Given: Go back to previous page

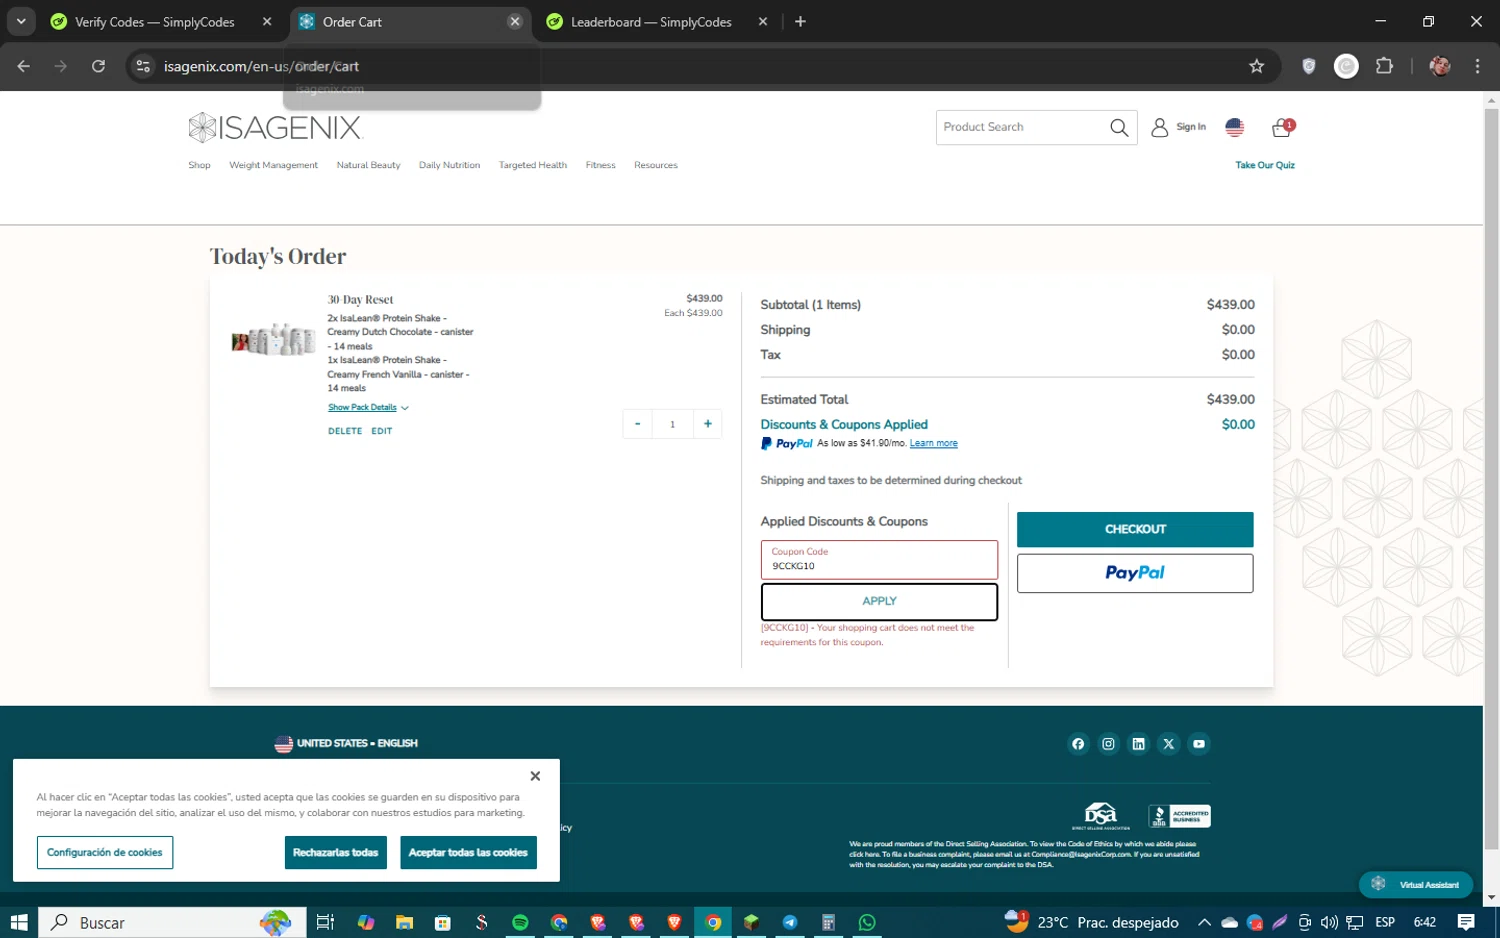Looking at the screenshot, I should 24,66.
